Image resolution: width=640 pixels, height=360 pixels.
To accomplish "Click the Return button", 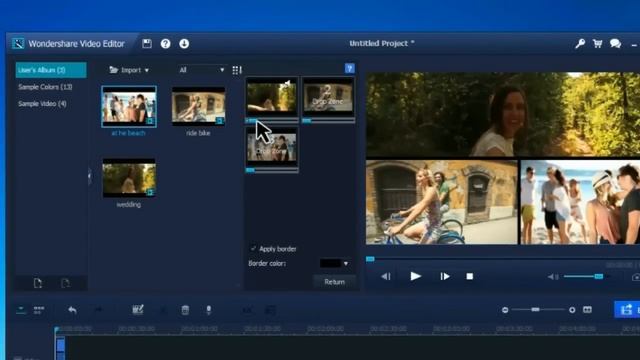I will click(x=334, y=282).
